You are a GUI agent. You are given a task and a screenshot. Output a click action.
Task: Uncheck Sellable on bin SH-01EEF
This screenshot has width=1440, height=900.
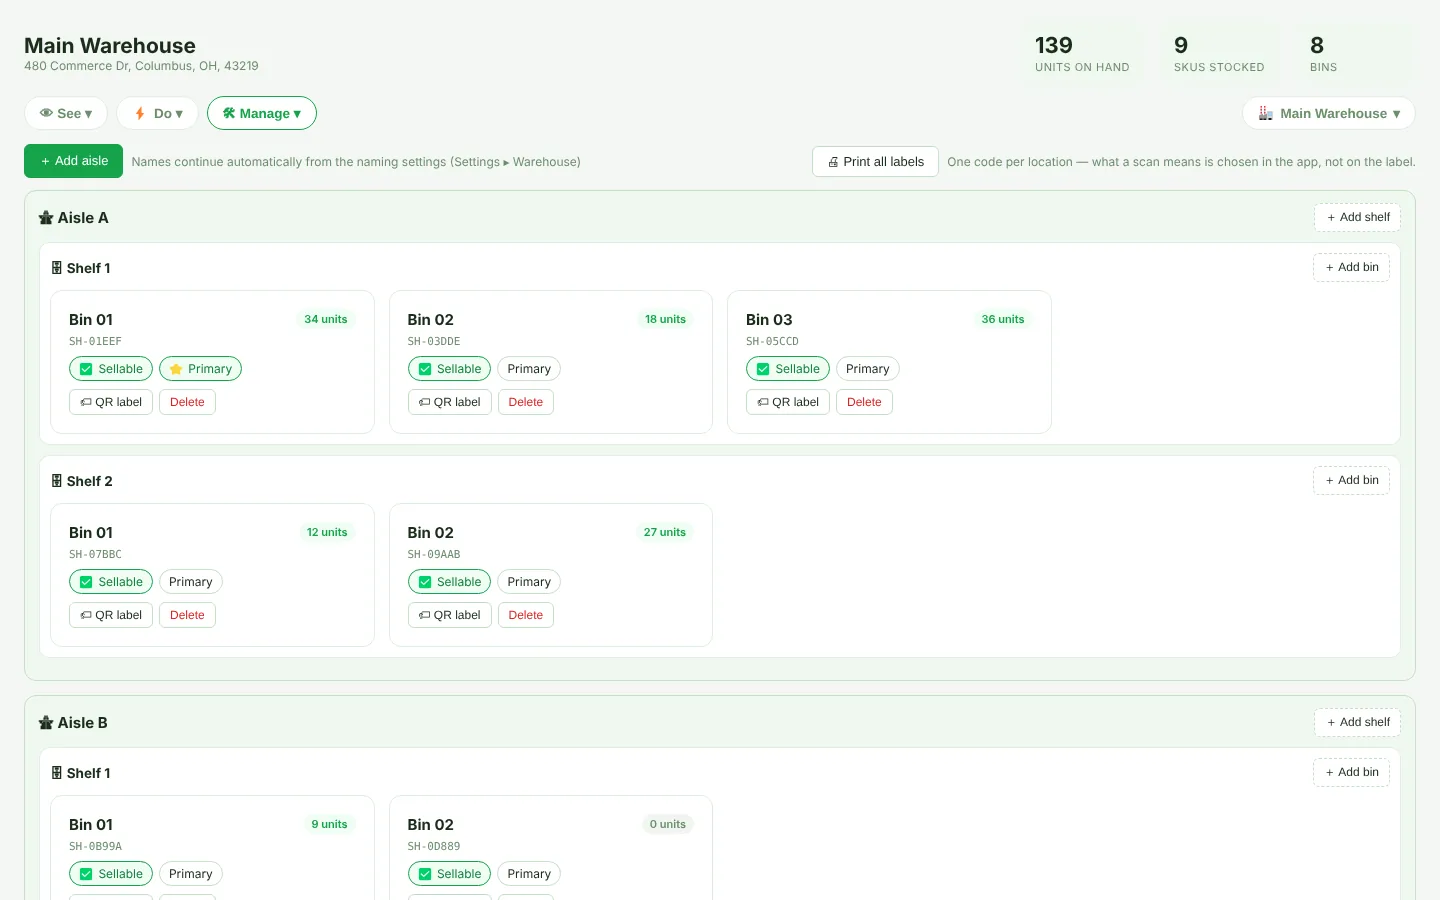[86, 369]
